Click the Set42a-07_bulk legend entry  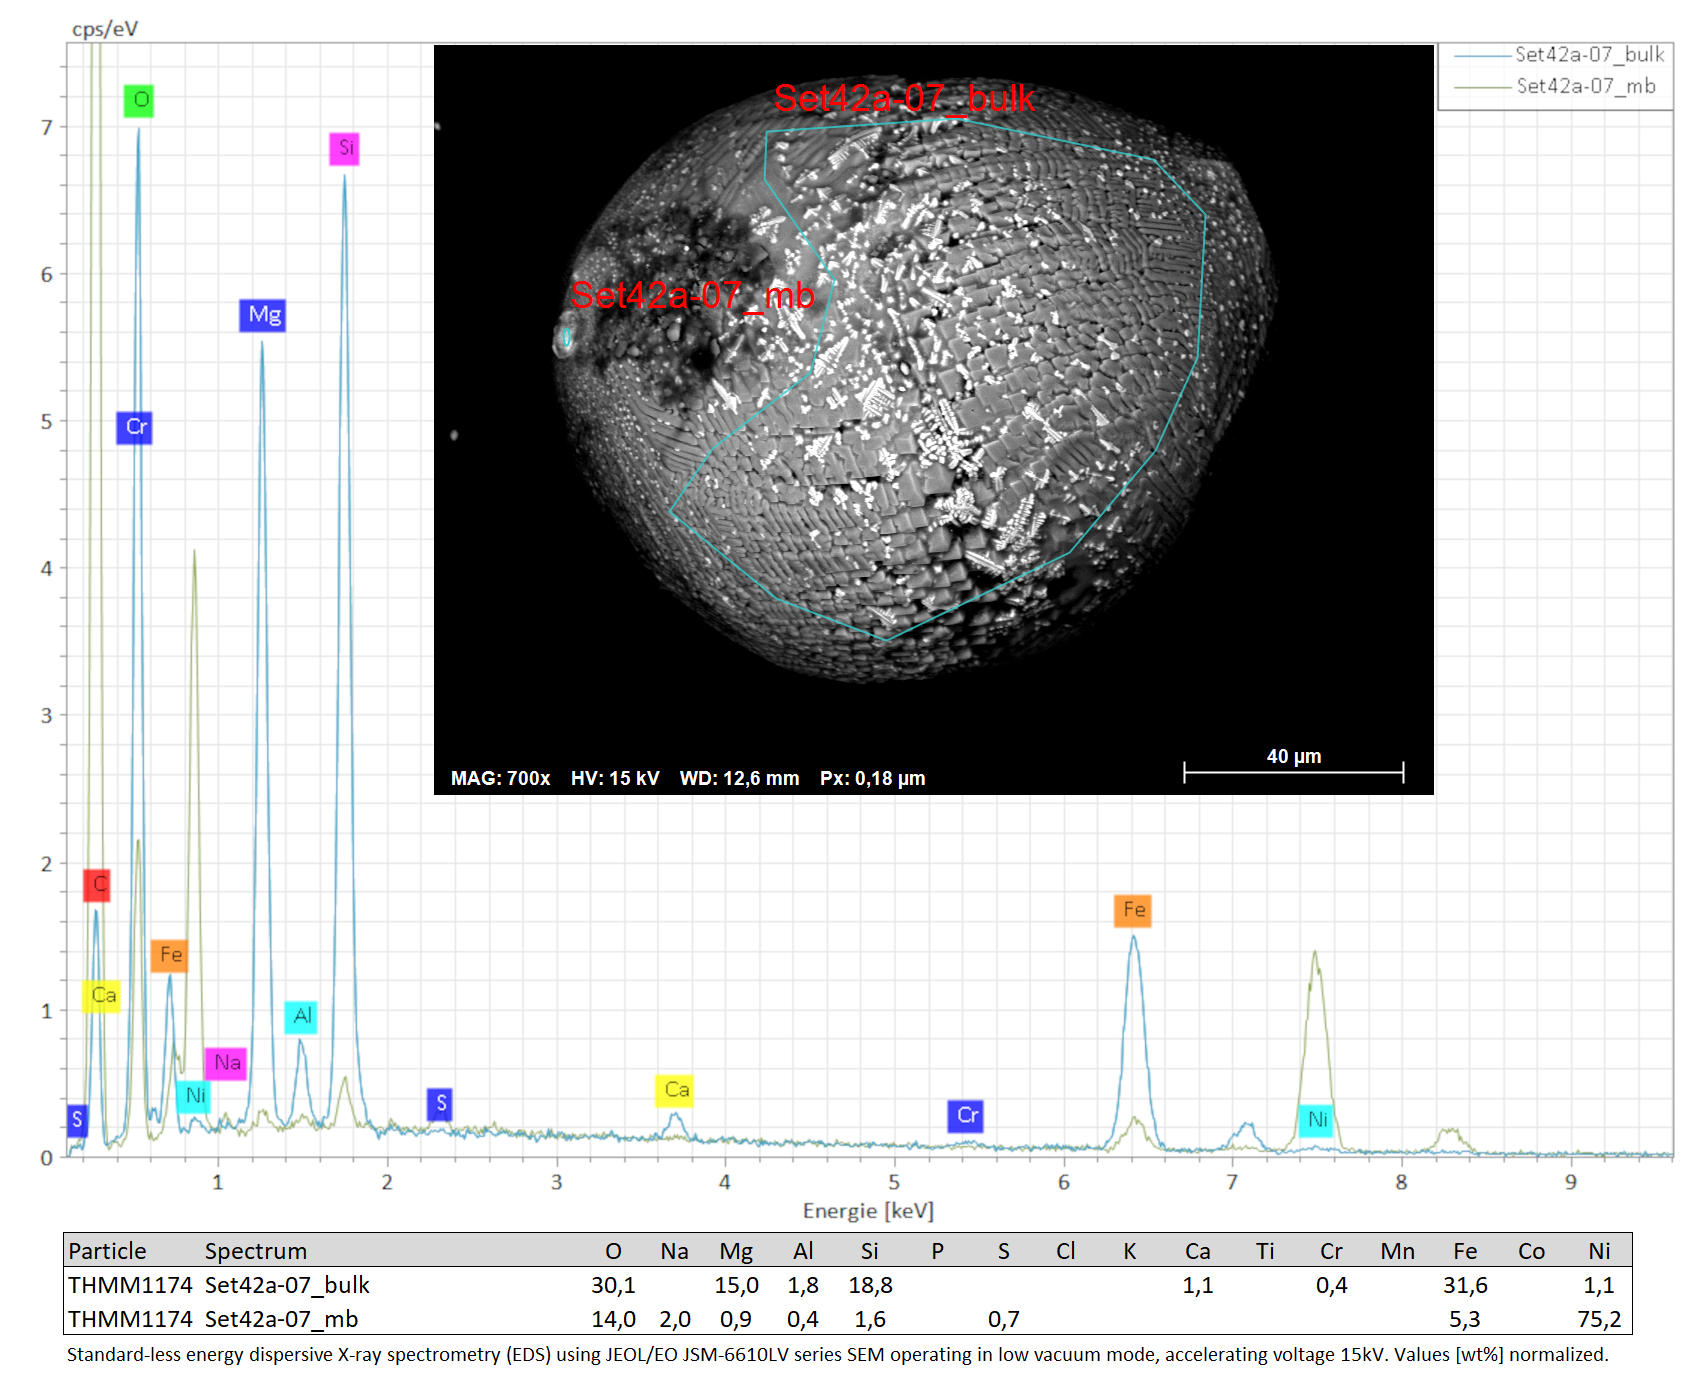[1559, 55]
